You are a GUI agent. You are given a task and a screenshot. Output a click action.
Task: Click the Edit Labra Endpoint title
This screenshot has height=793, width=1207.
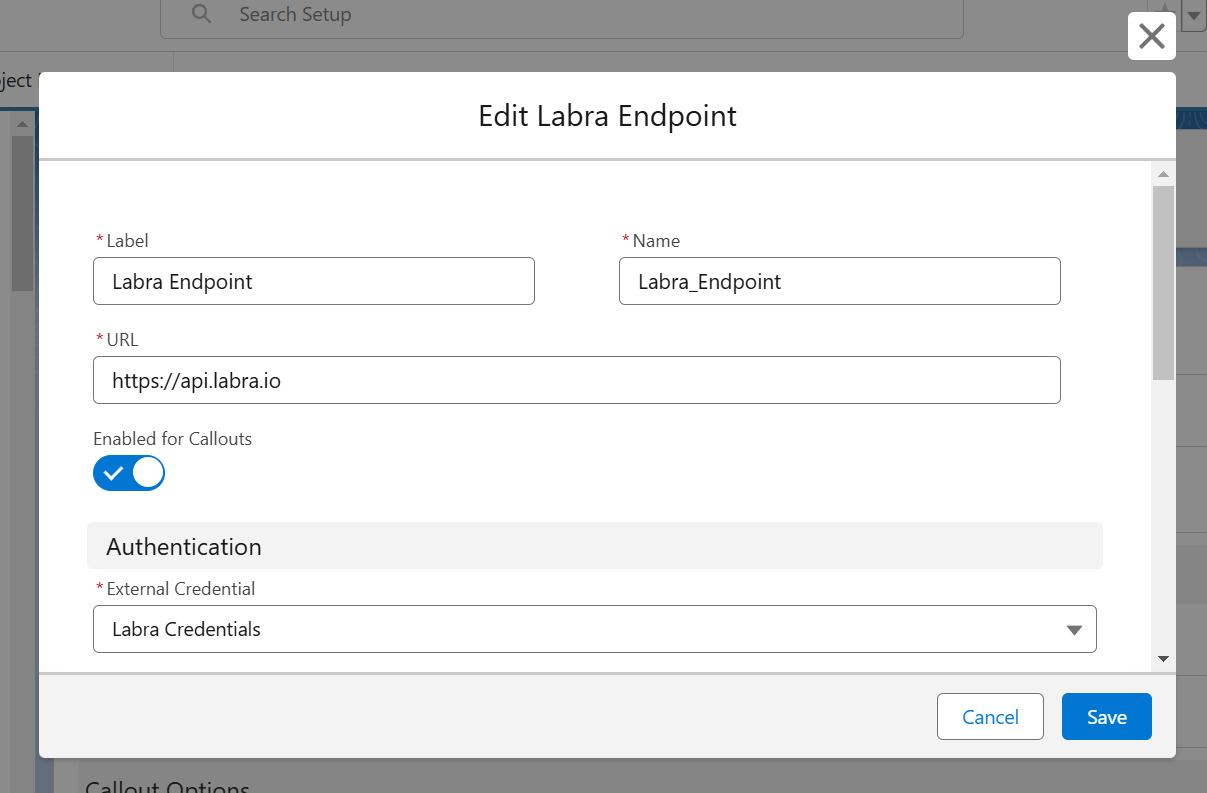point(608,116)
